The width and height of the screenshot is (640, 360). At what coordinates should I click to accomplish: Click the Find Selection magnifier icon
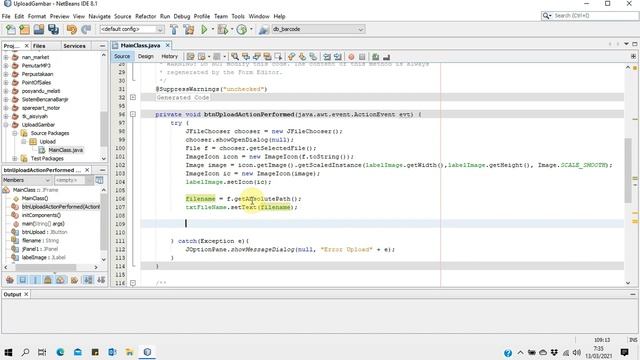pos(235,57)
